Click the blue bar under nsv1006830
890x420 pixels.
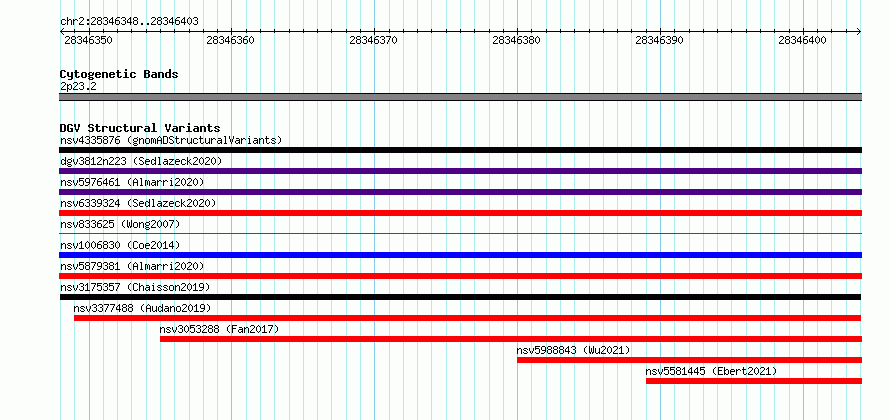[x=460, y=255]
